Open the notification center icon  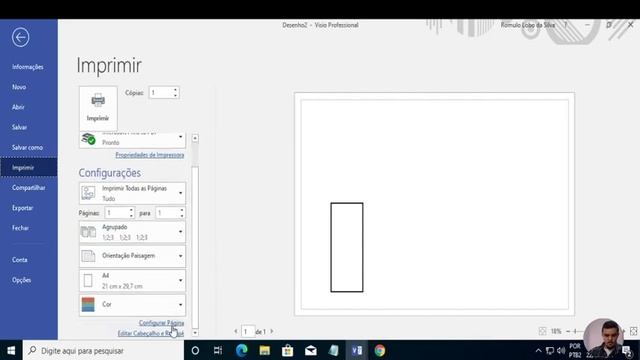click(x=628, y=351)
